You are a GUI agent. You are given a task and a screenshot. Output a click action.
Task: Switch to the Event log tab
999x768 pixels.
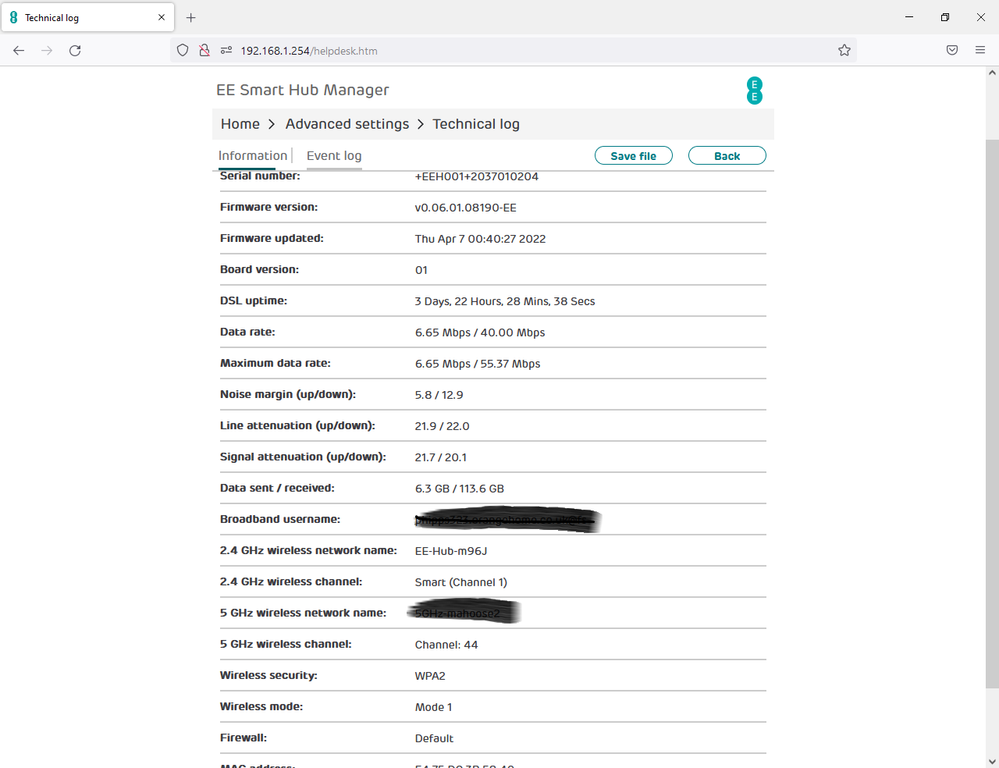[334, 156]
